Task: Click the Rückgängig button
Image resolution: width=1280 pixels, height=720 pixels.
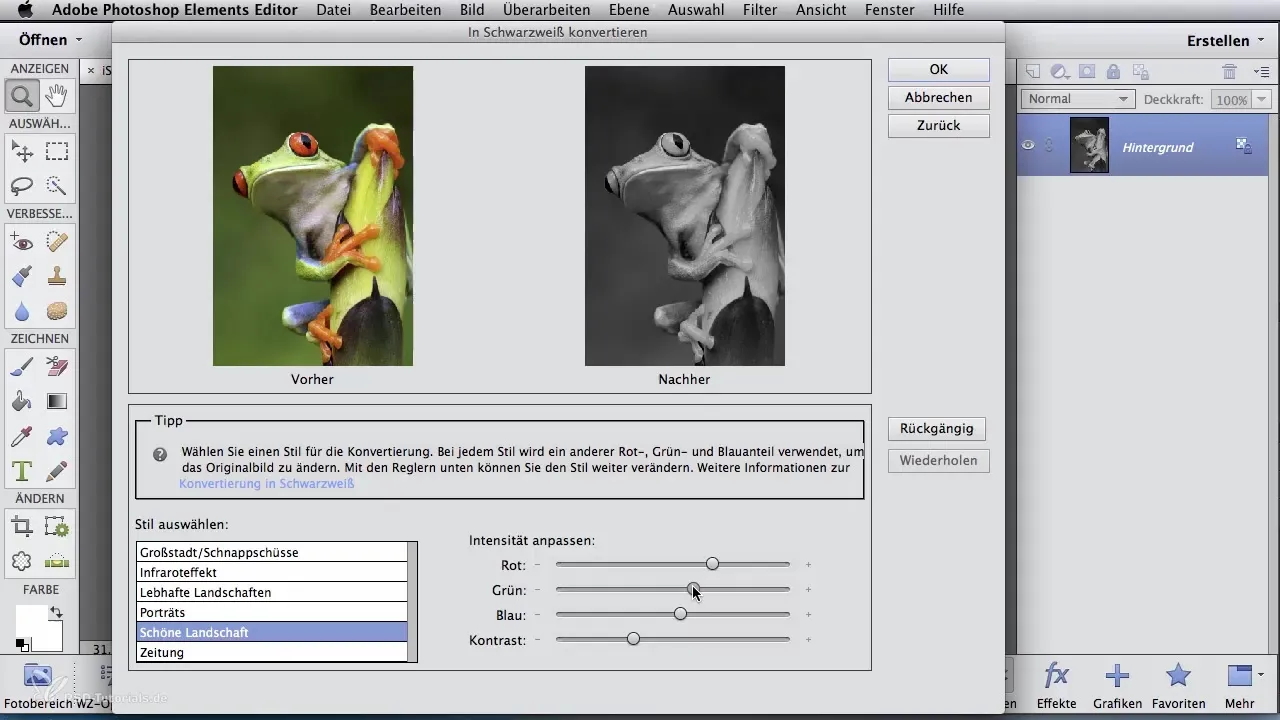Action: [x=937, y=429]
